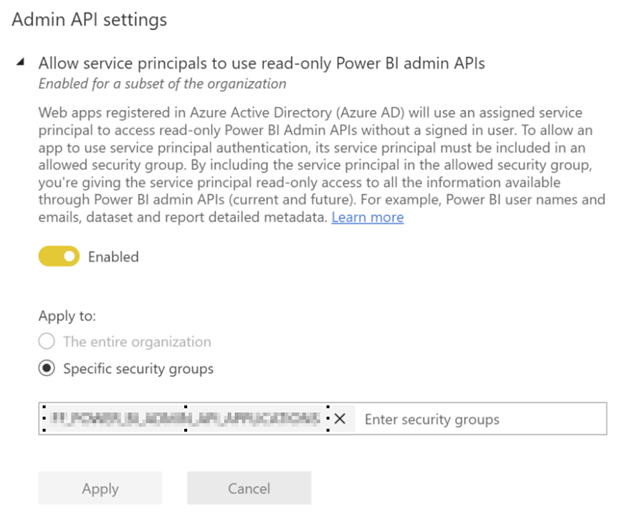Select The entire organization radio option
Screen dimensions: 624x522
click(47, 341)
